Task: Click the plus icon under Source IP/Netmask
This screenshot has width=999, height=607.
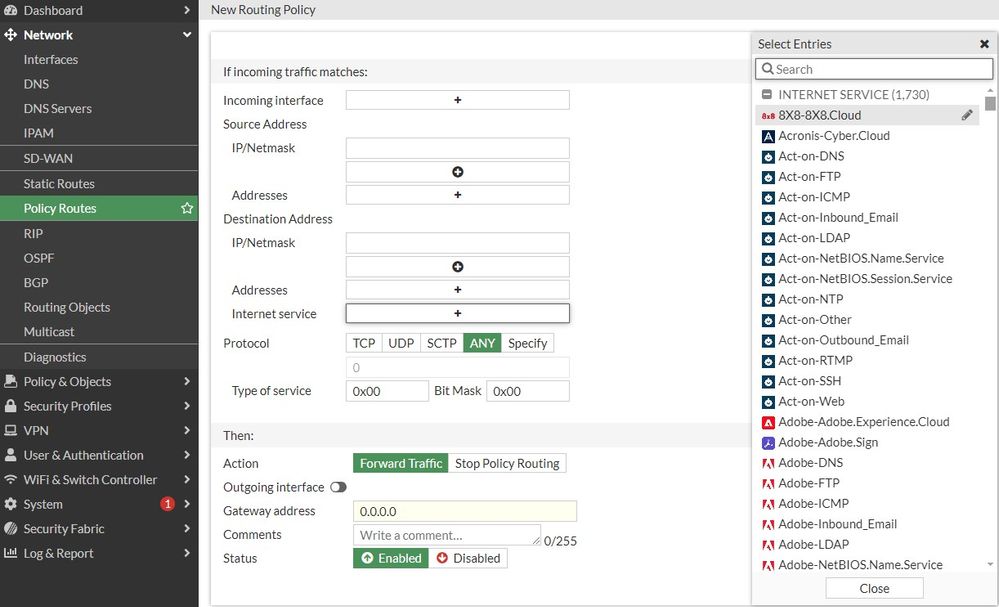Action: (x=457, y=172)
